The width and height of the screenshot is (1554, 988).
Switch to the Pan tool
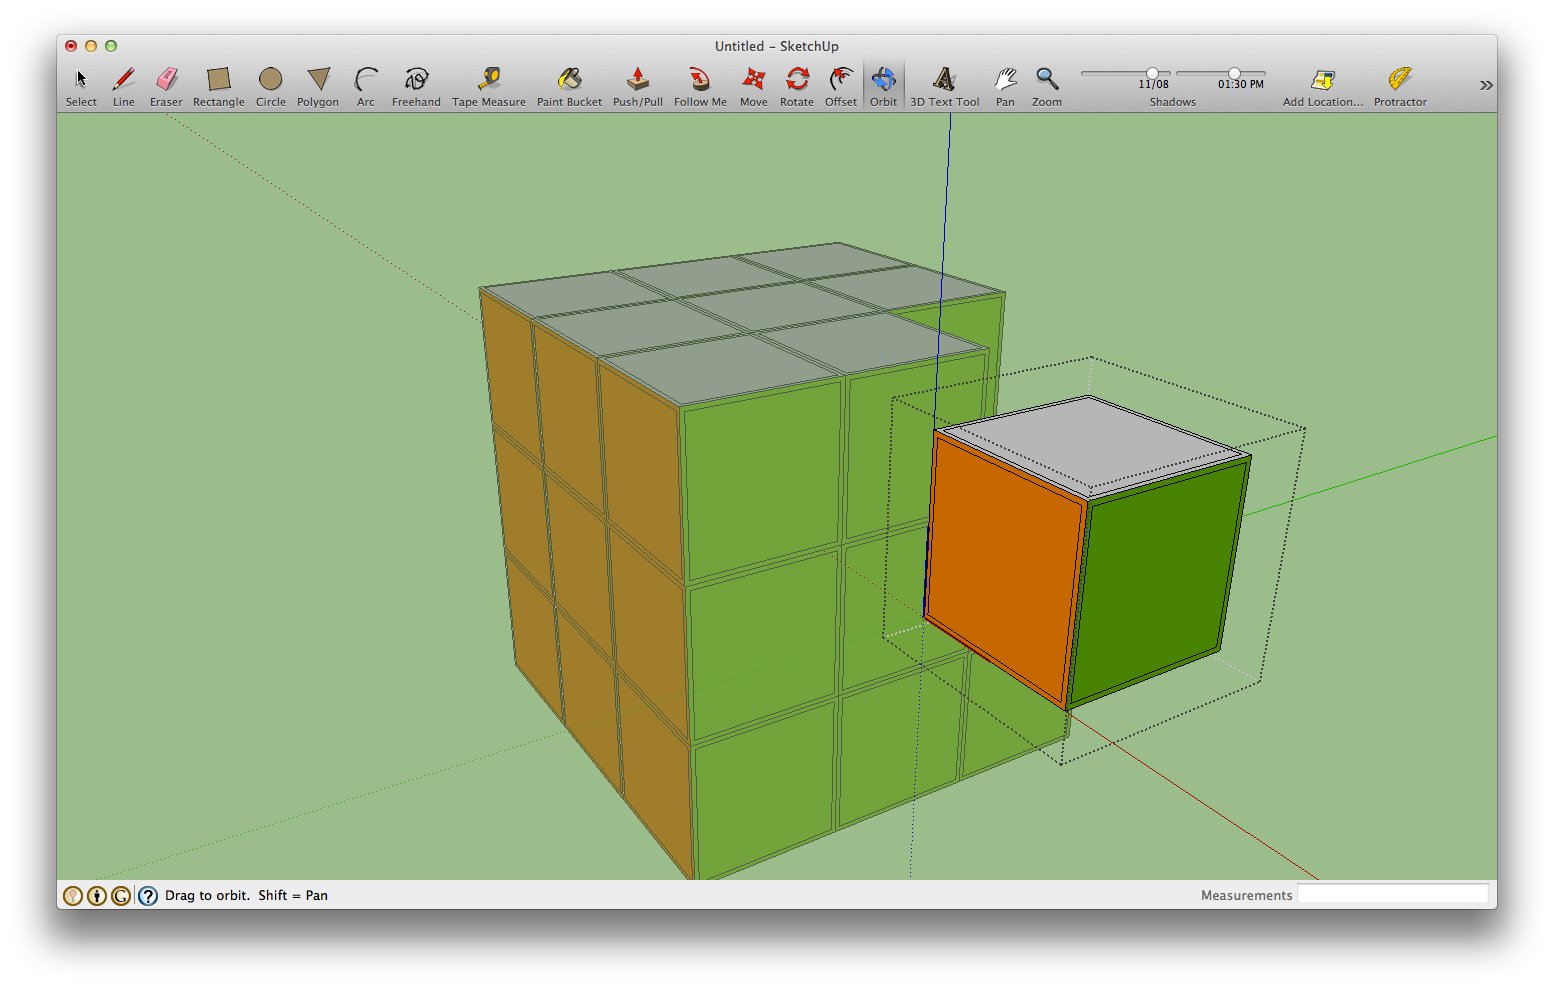[x=1005, y=80]
